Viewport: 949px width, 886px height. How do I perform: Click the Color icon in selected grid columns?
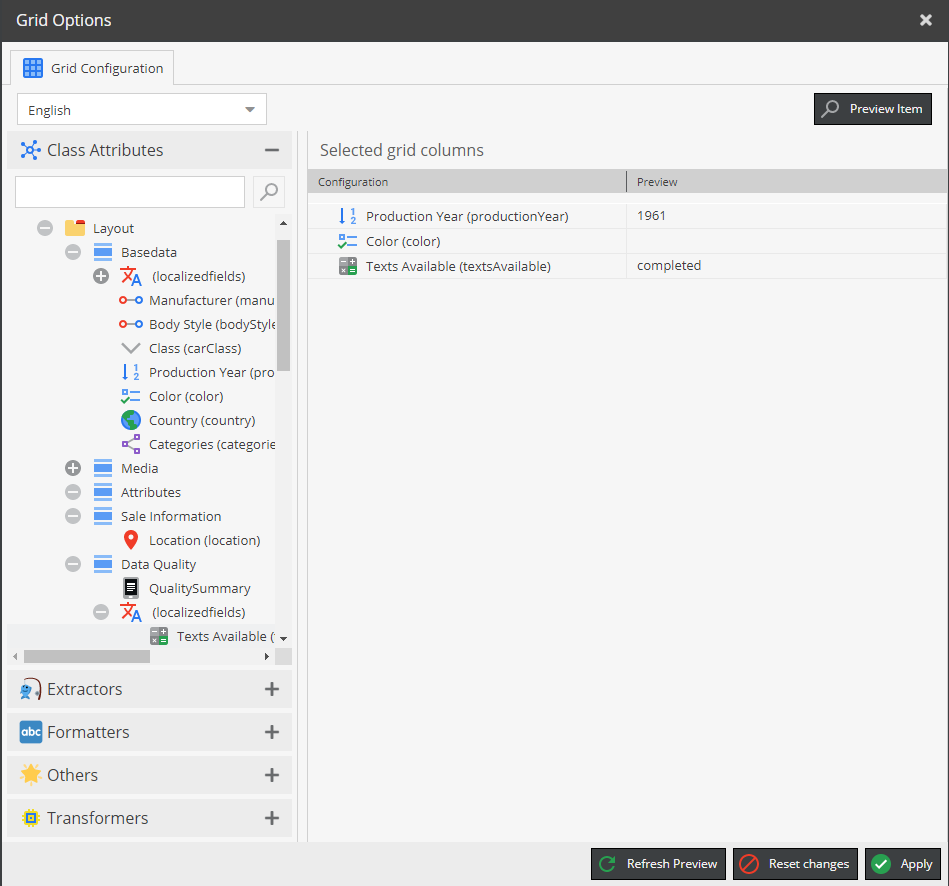pyautogui.click(x=347, y=241)
